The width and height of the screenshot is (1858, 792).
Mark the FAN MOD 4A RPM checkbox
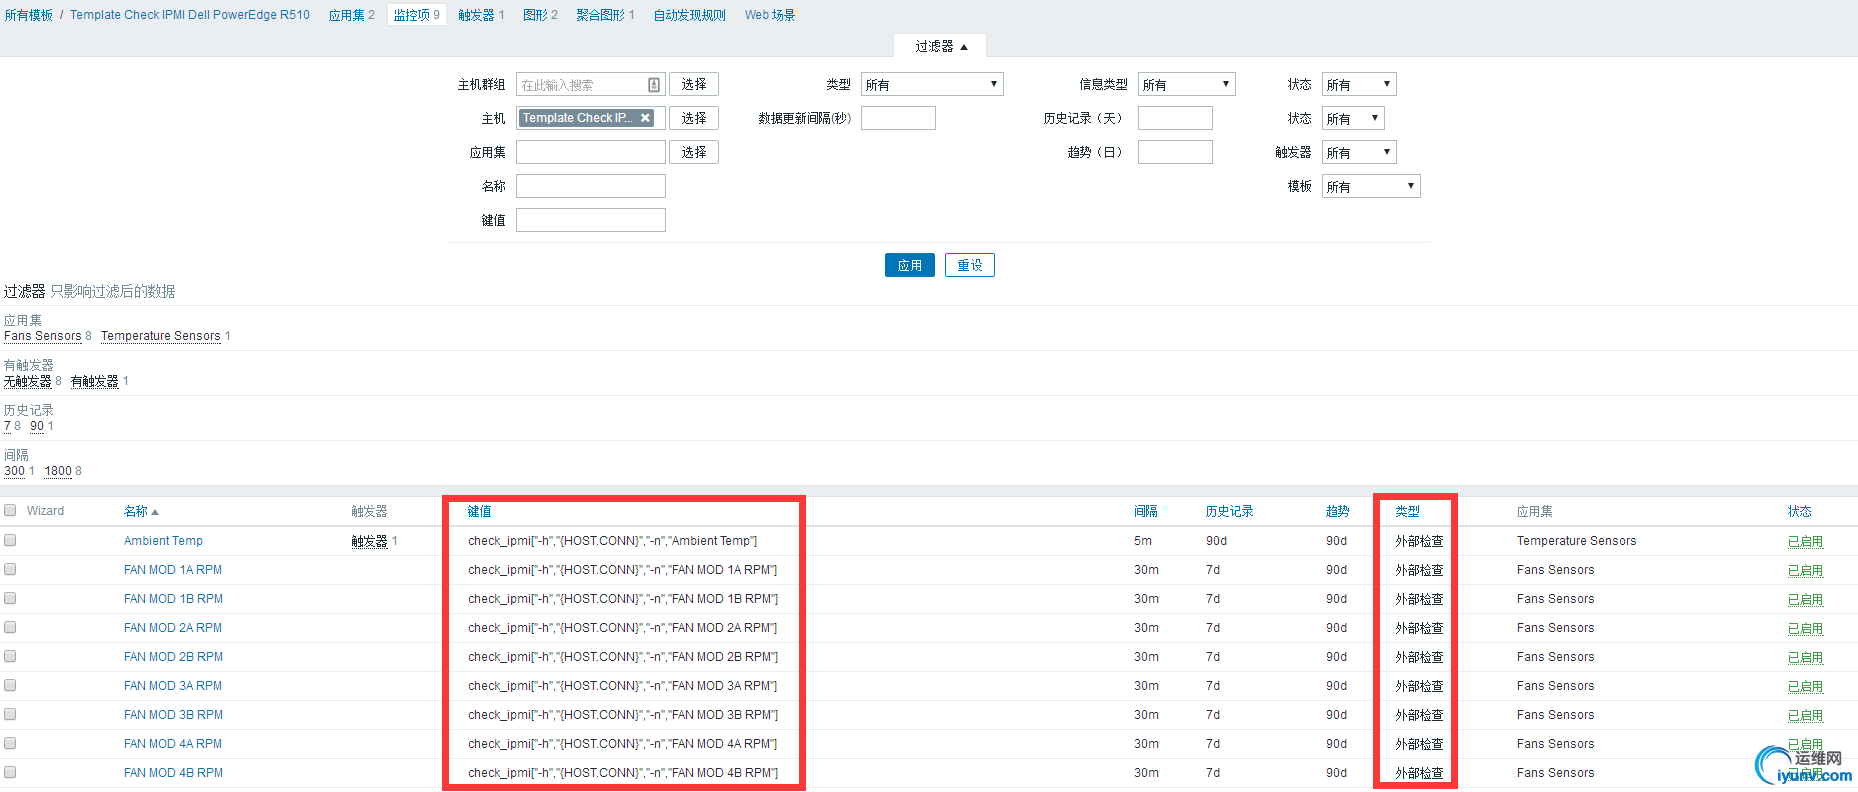pos(10,743)
